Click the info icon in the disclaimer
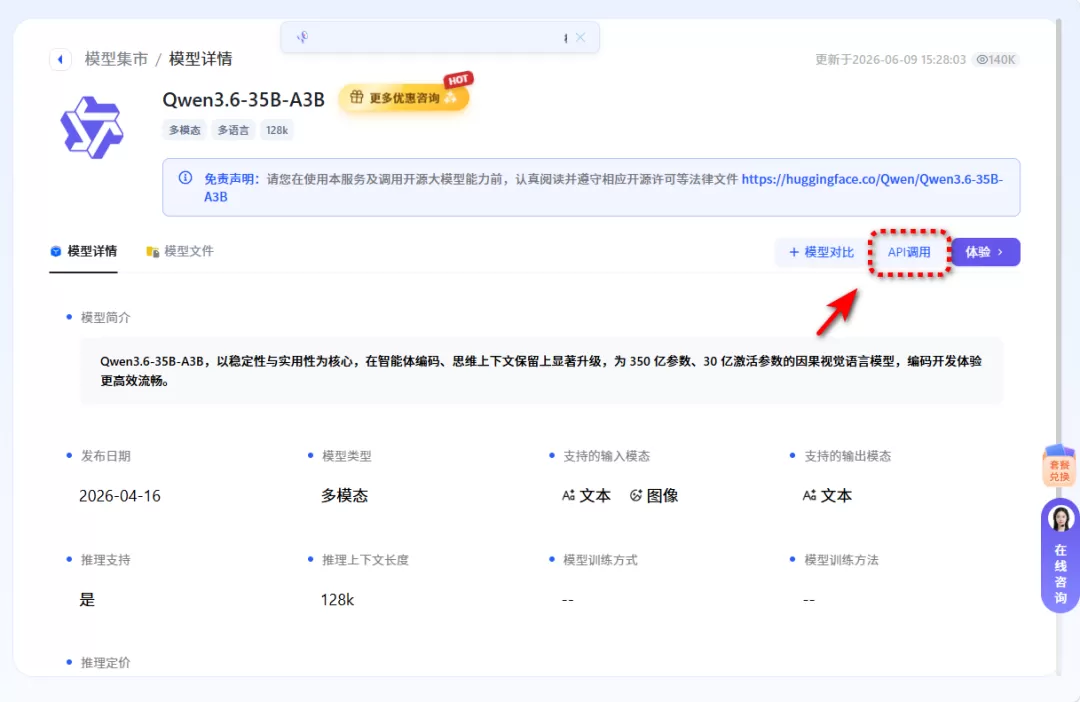 (x=185, y=178)
